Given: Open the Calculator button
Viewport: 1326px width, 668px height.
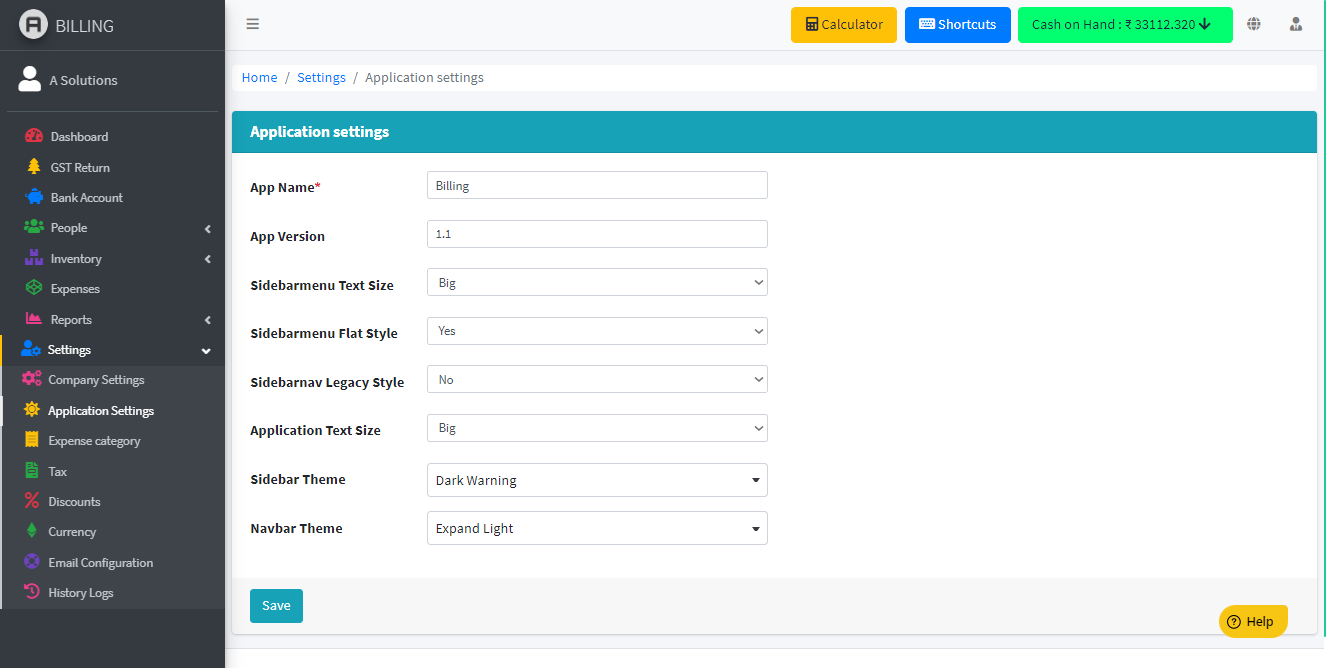Looking at the screenshot, I should pyautogui.click(x=844, y=25).
